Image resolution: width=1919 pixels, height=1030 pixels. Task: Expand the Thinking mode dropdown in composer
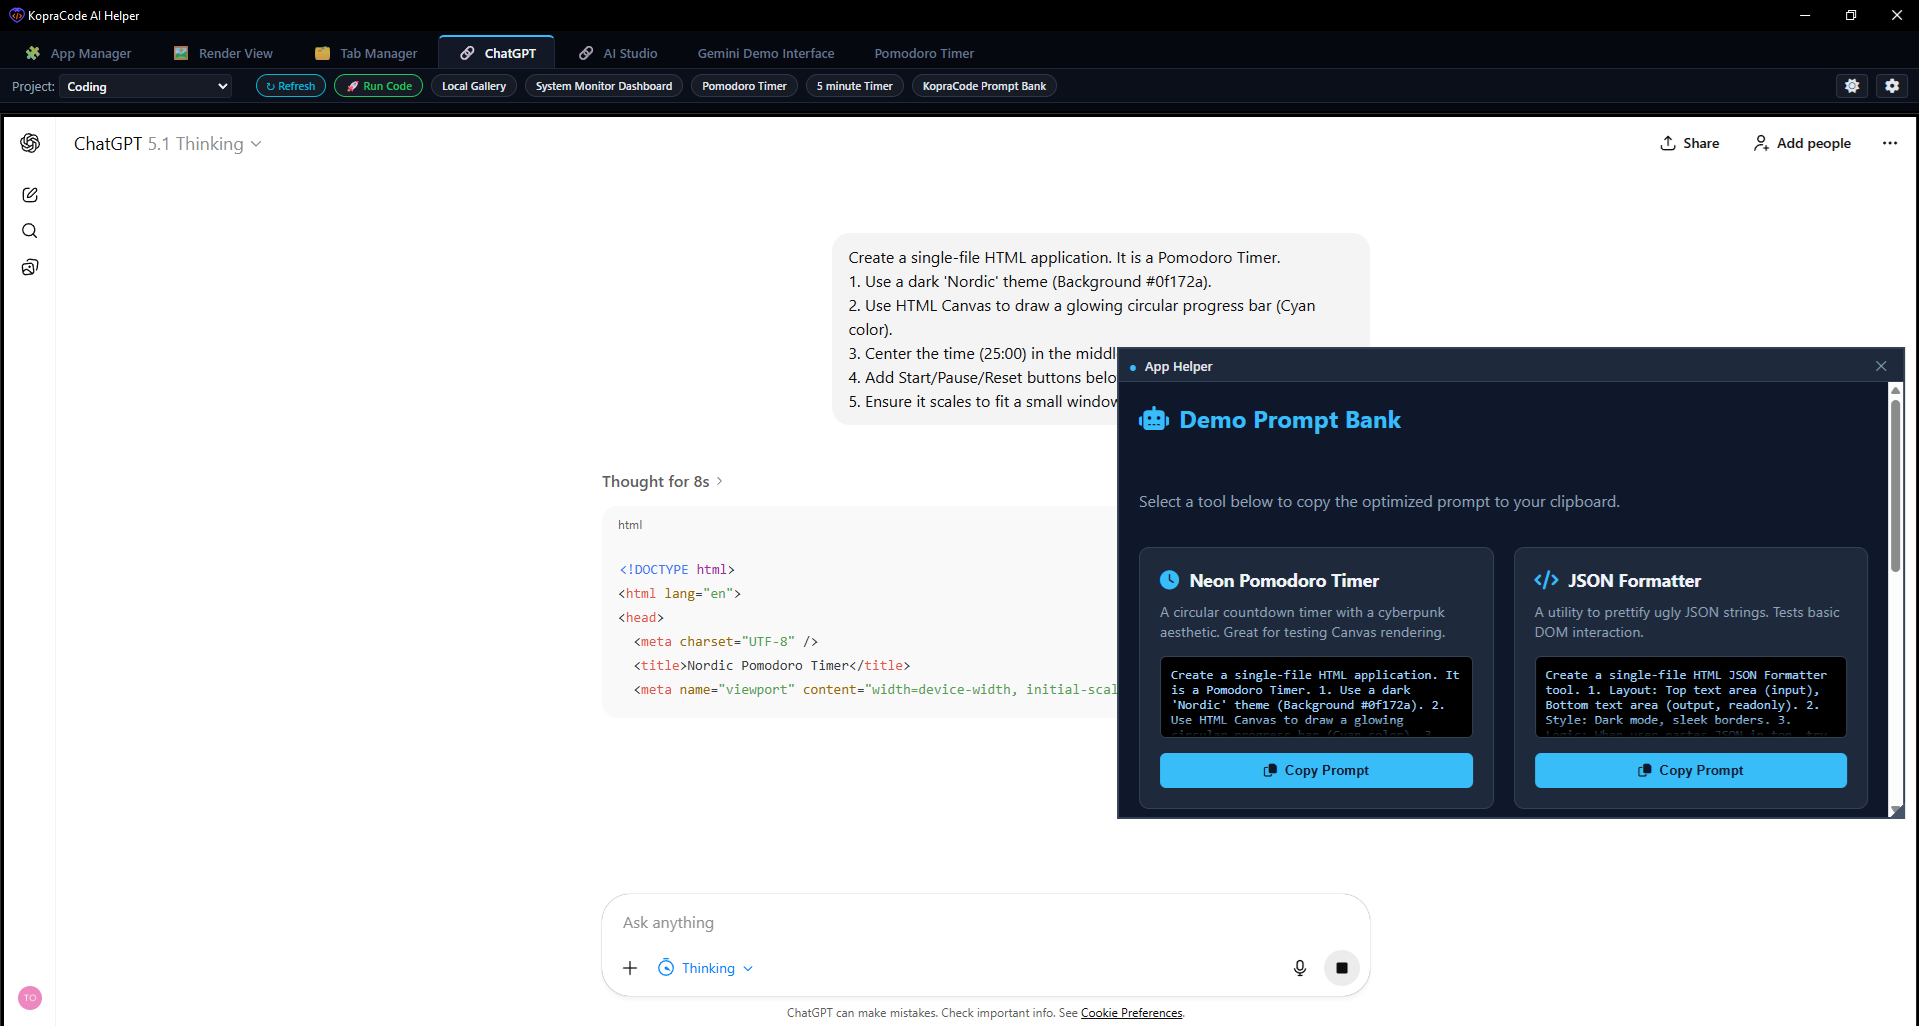click(706, 968)
